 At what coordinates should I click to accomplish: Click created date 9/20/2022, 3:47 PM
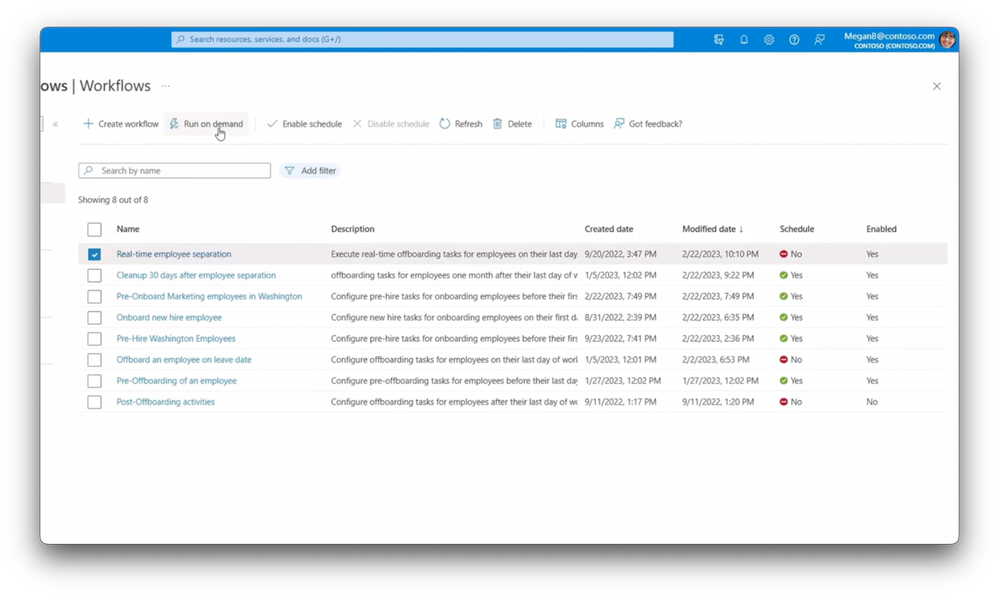coord(621,254)
